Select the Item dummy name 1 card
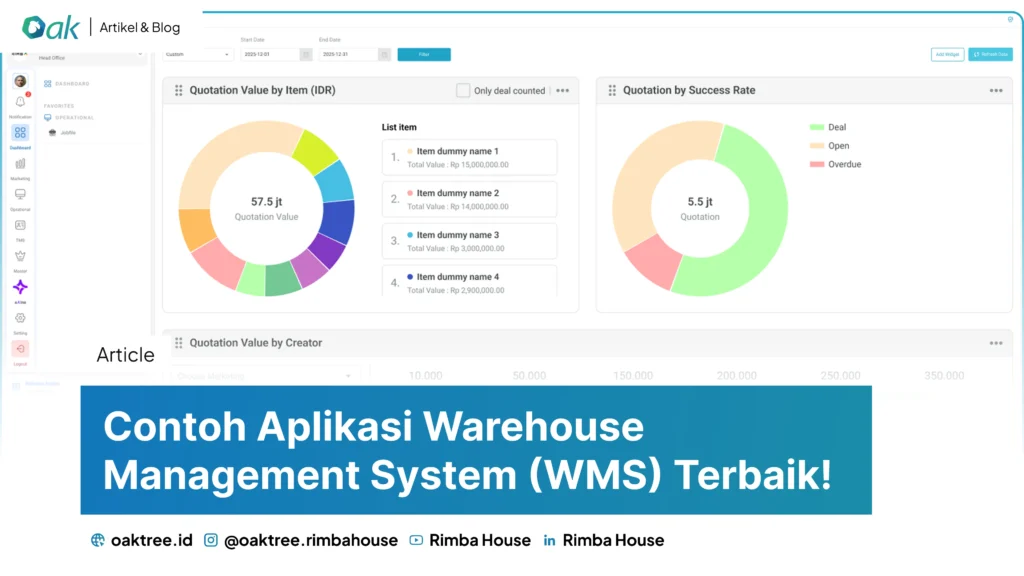1024x576 pixels. pos(470,157)
